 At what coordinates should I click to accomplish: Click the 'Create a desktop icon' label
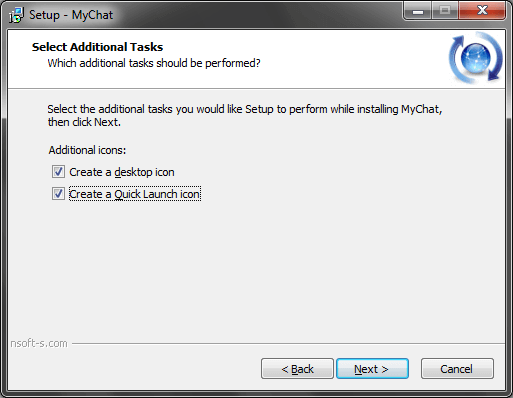tap(122, 172)
